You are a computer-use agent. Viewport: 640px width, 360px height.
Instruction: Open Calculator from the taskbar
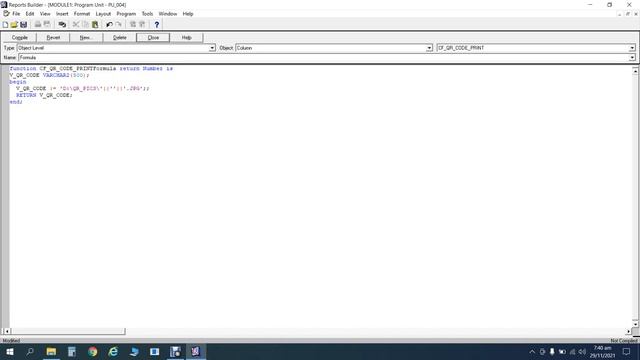pos(72,351)
